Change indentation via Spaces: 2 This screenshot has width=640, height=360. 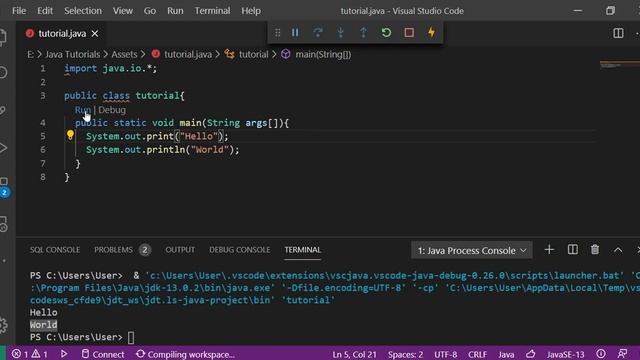point(405,354)
